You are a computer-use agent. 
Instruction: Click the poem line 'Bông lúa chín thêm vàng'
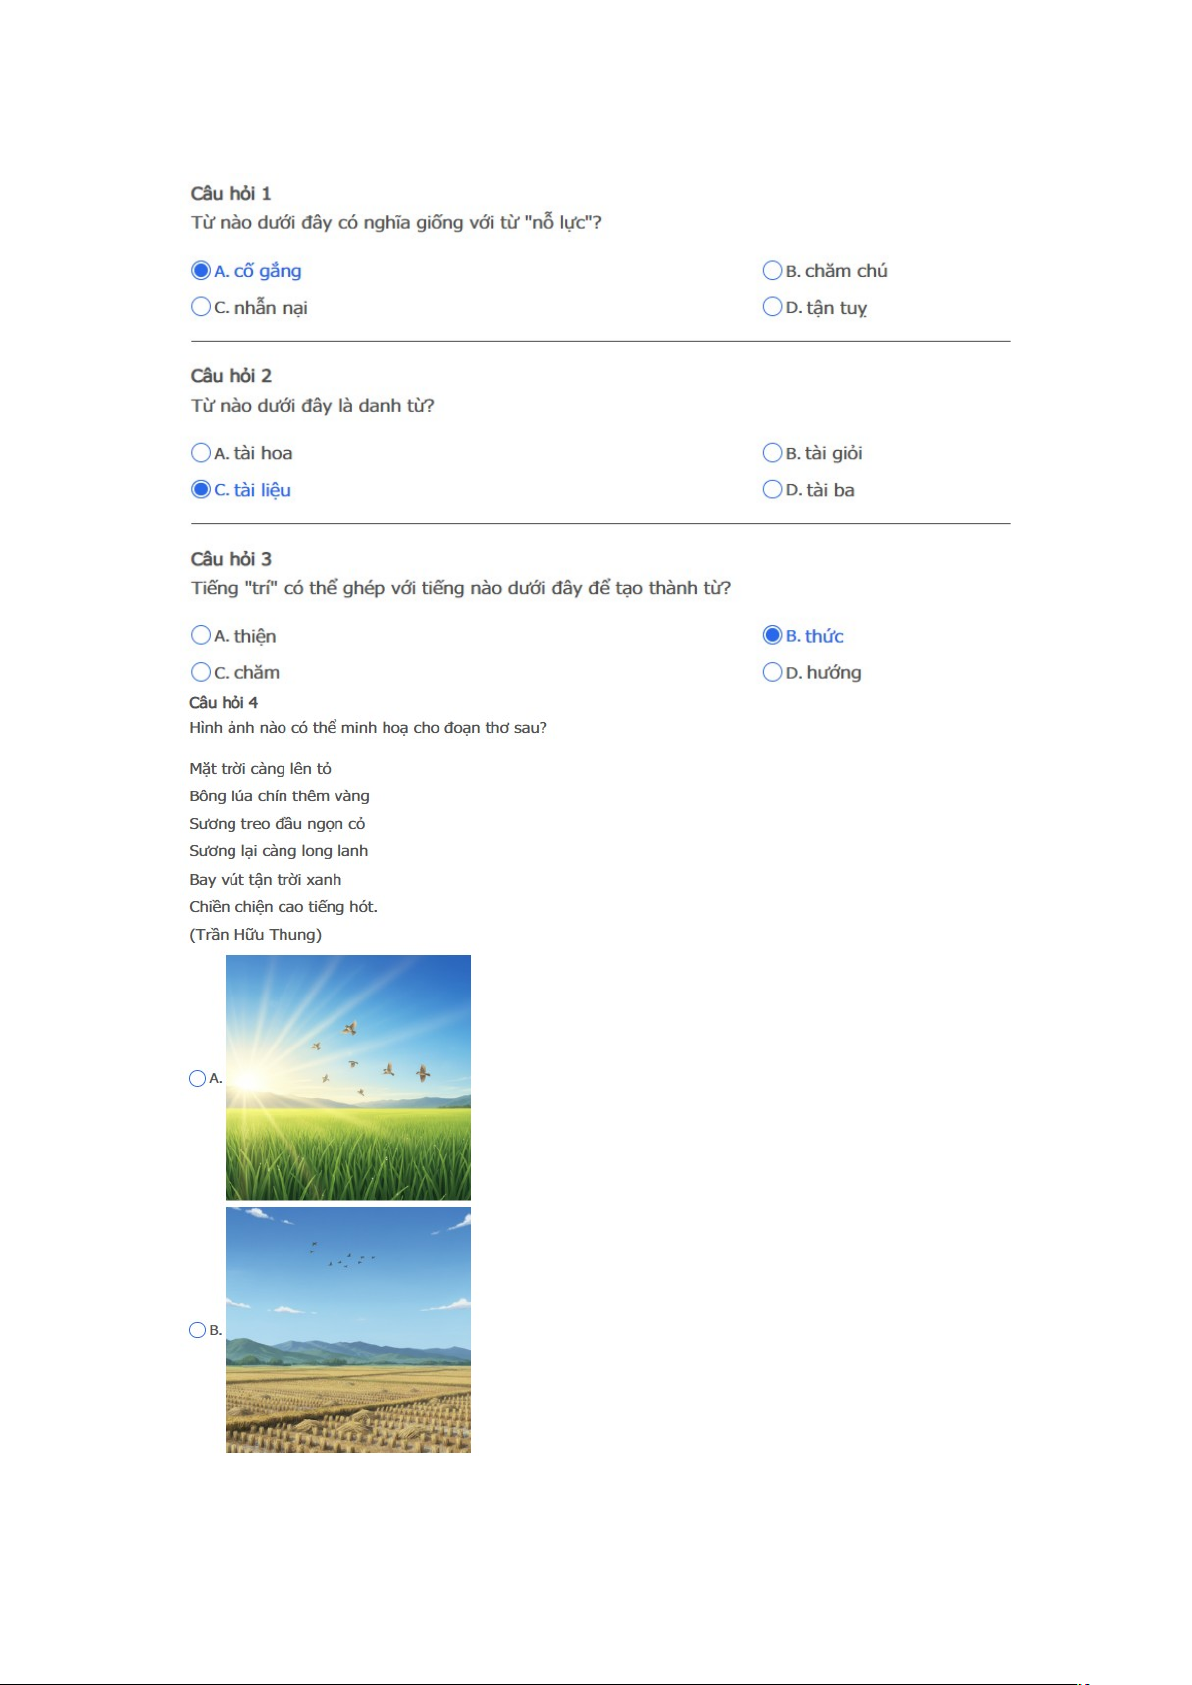pyautogui.click(x=279, y=796)
